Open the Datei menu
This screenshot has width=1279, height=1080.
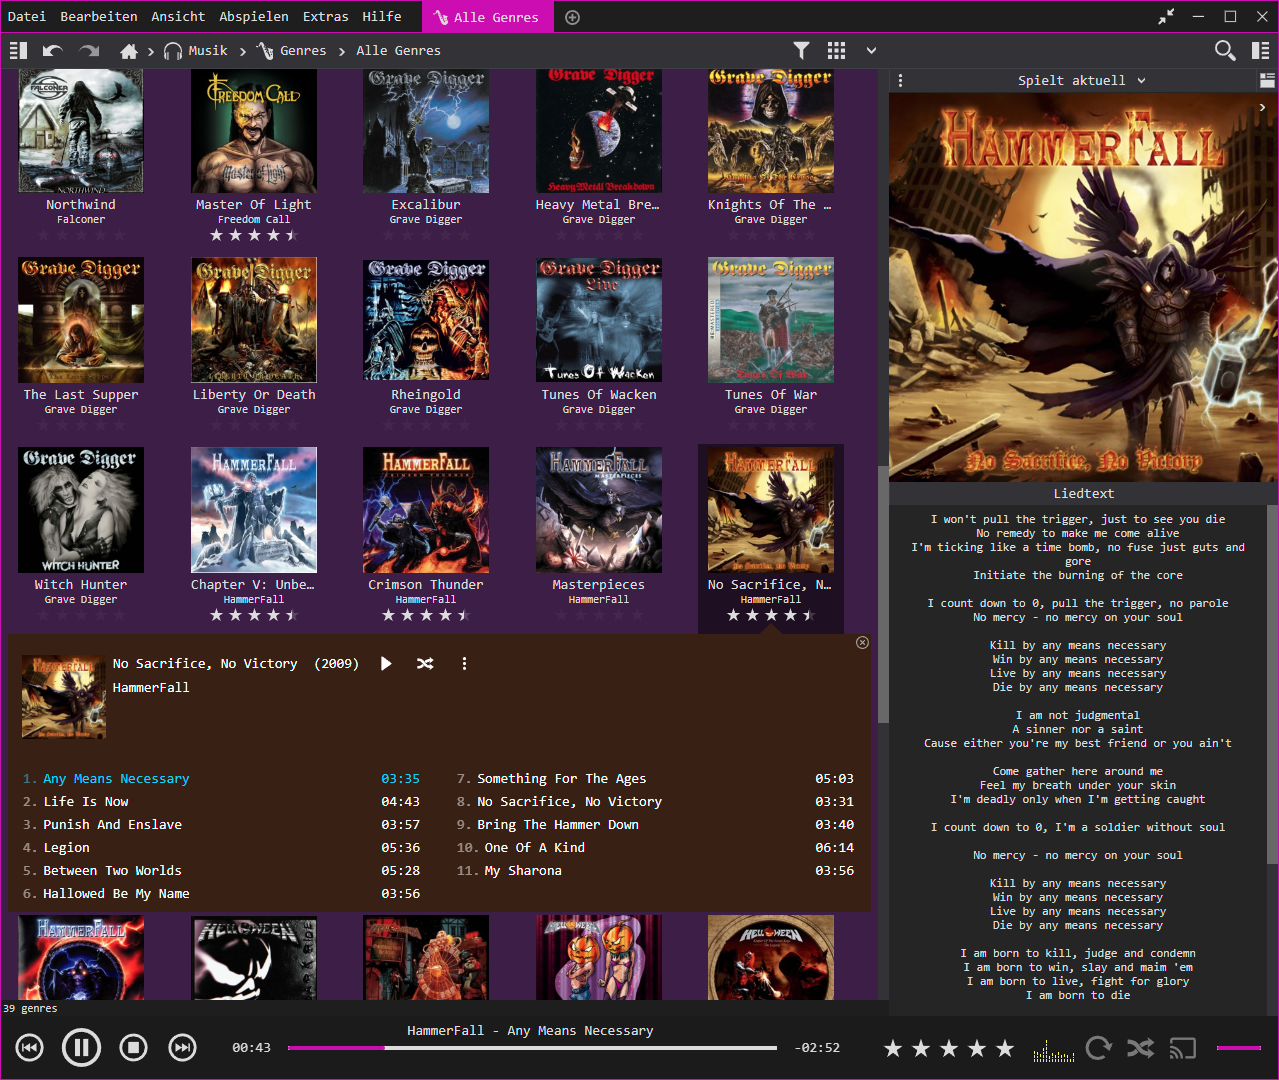pos(27,17)
